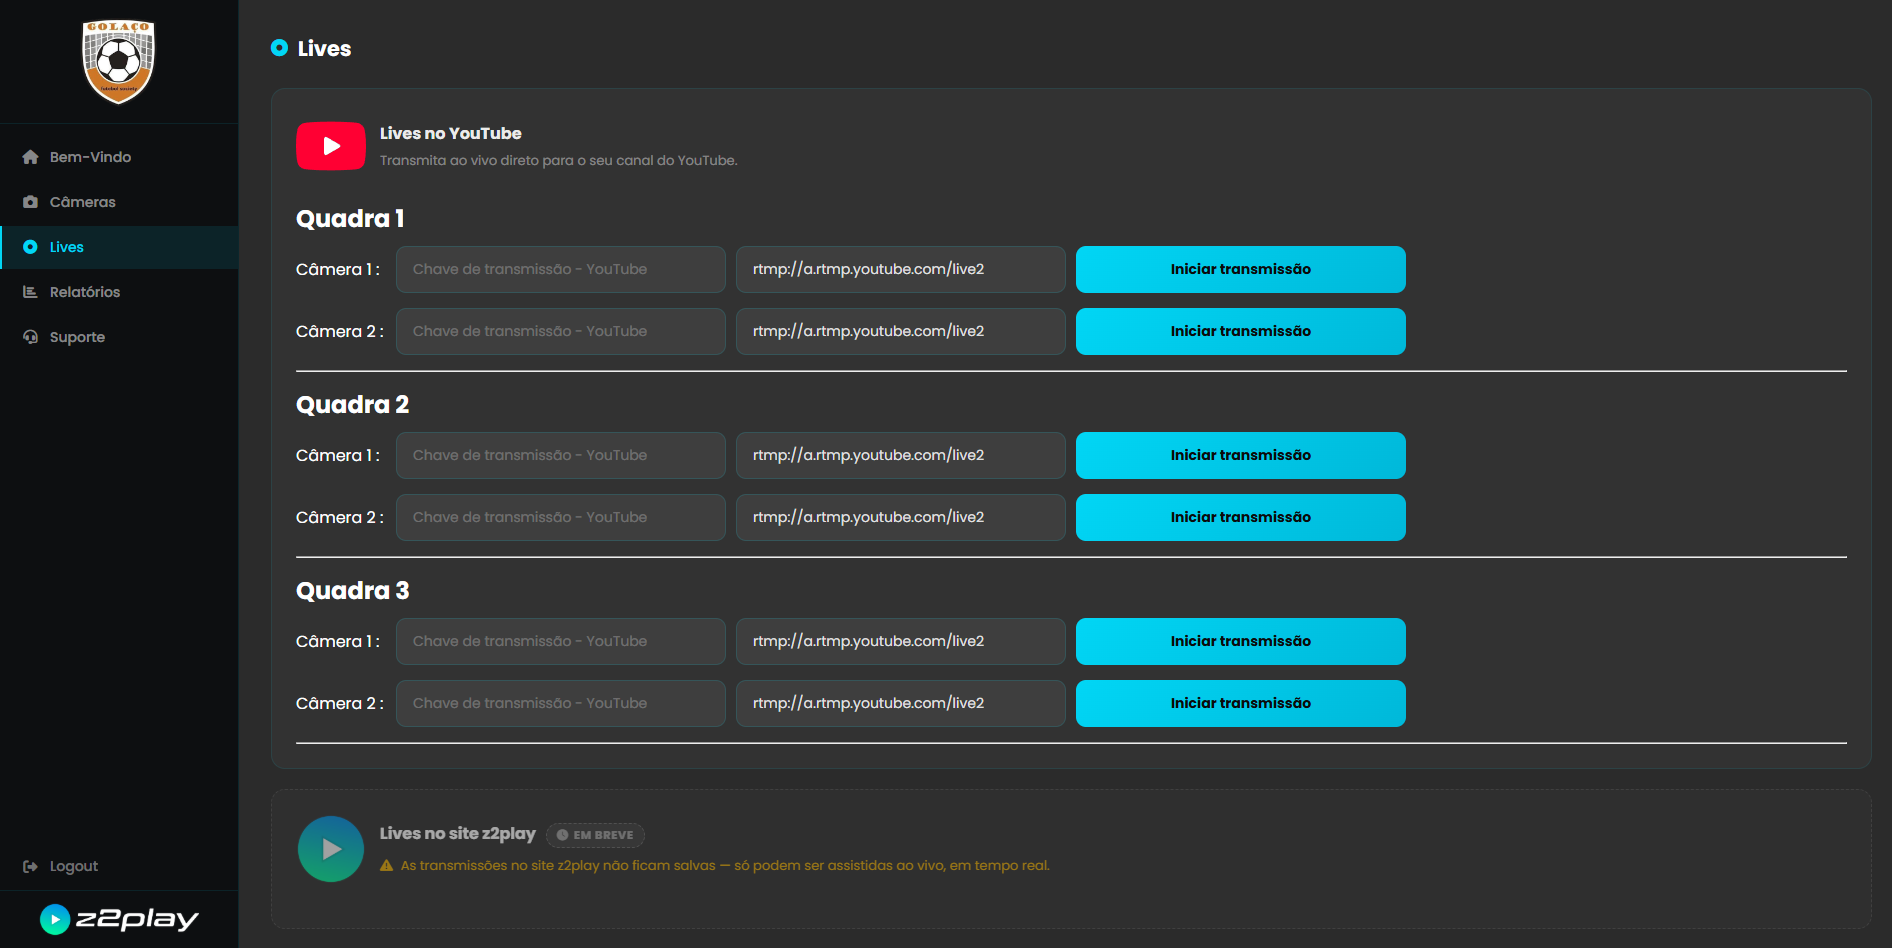This screenshot has height=948, width=1892.
Task: Click the Chave de transmissão field for Quadra 2 Câmera 1
Action: point(560,455)
